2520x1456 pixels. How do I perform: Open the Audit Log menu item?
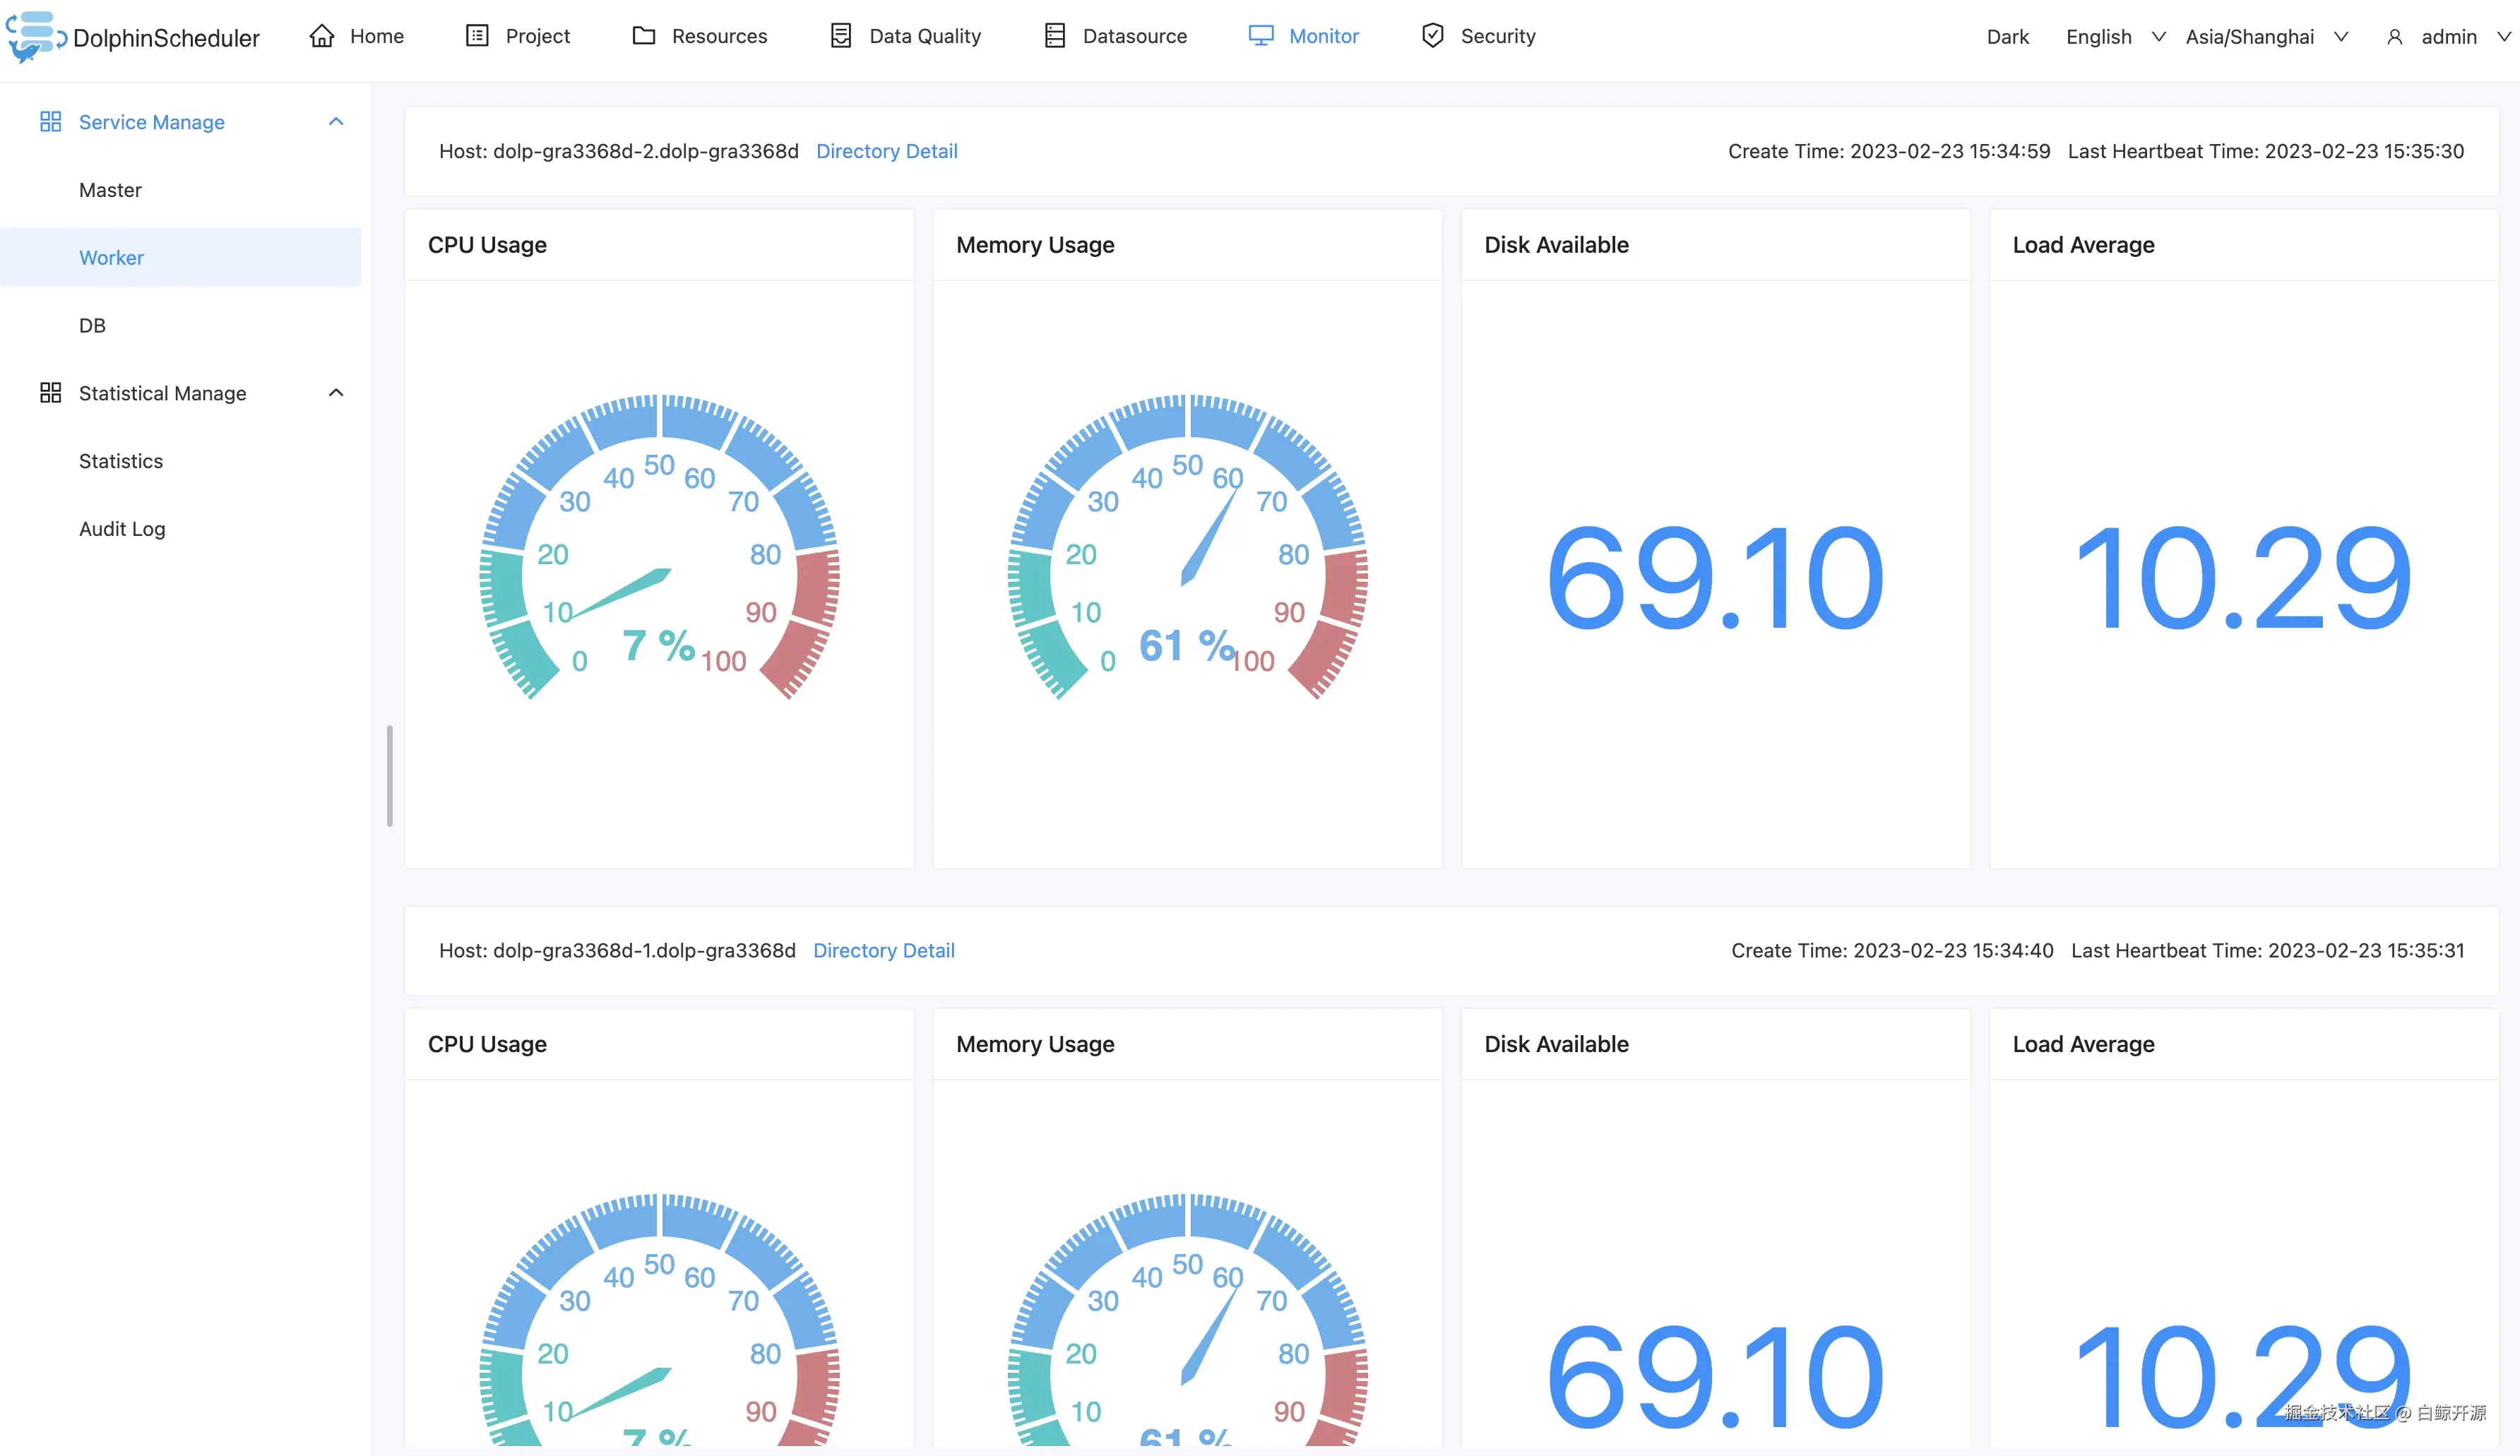click(122, 529)
